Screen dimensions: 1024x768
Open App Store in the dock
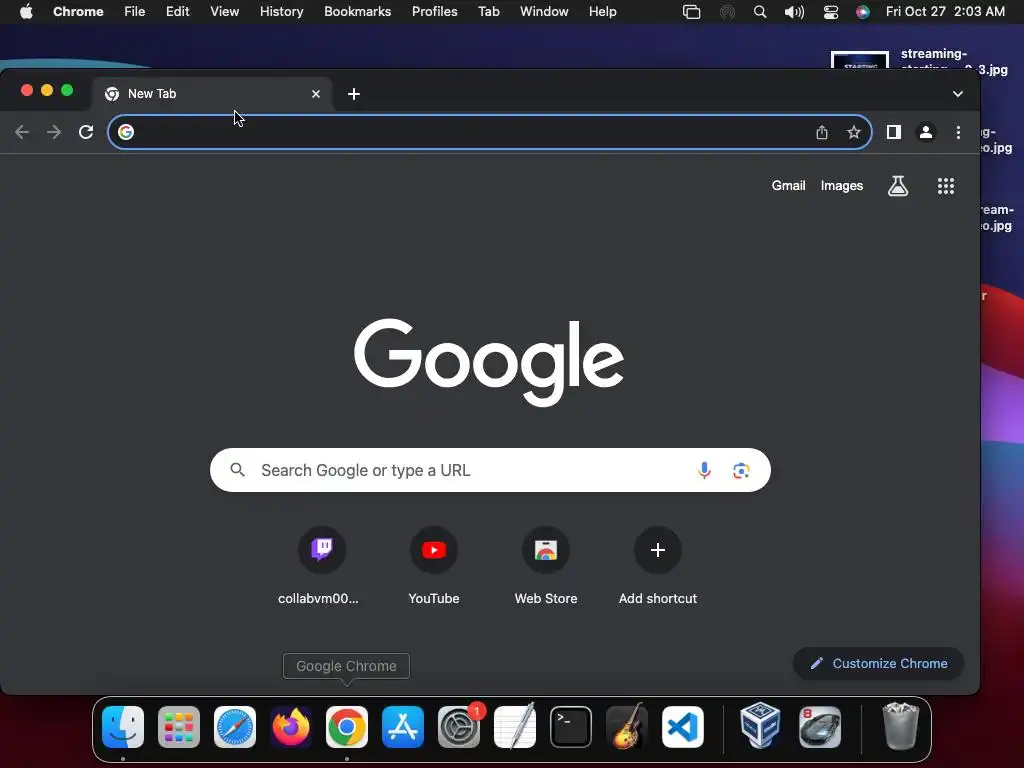[403, 727]
